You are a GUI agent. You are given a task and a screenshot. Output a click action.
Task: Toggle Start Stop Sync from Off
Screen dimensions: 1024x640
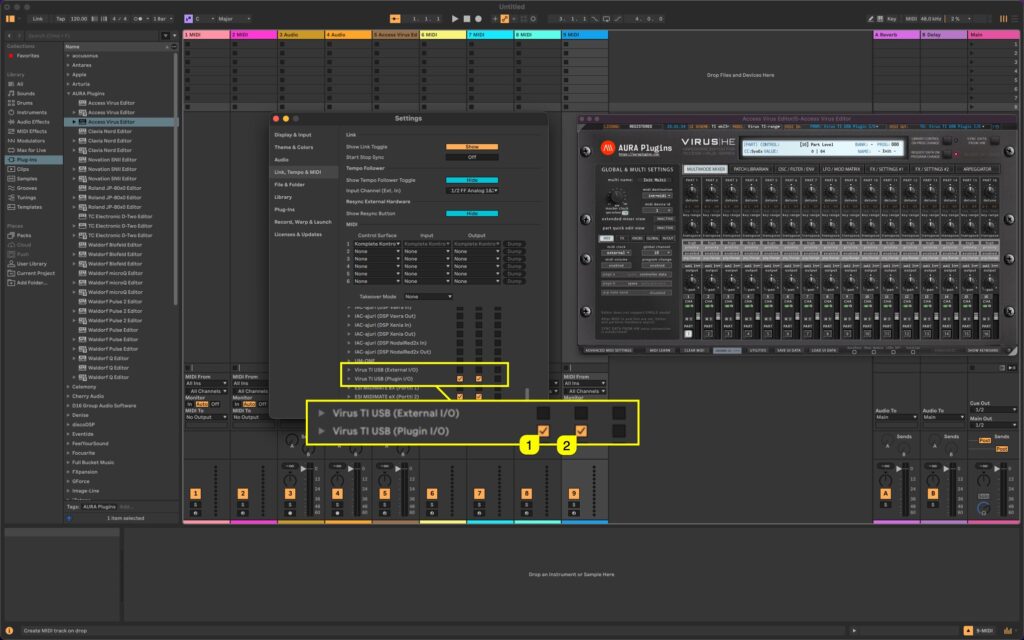tap(472, 156)
